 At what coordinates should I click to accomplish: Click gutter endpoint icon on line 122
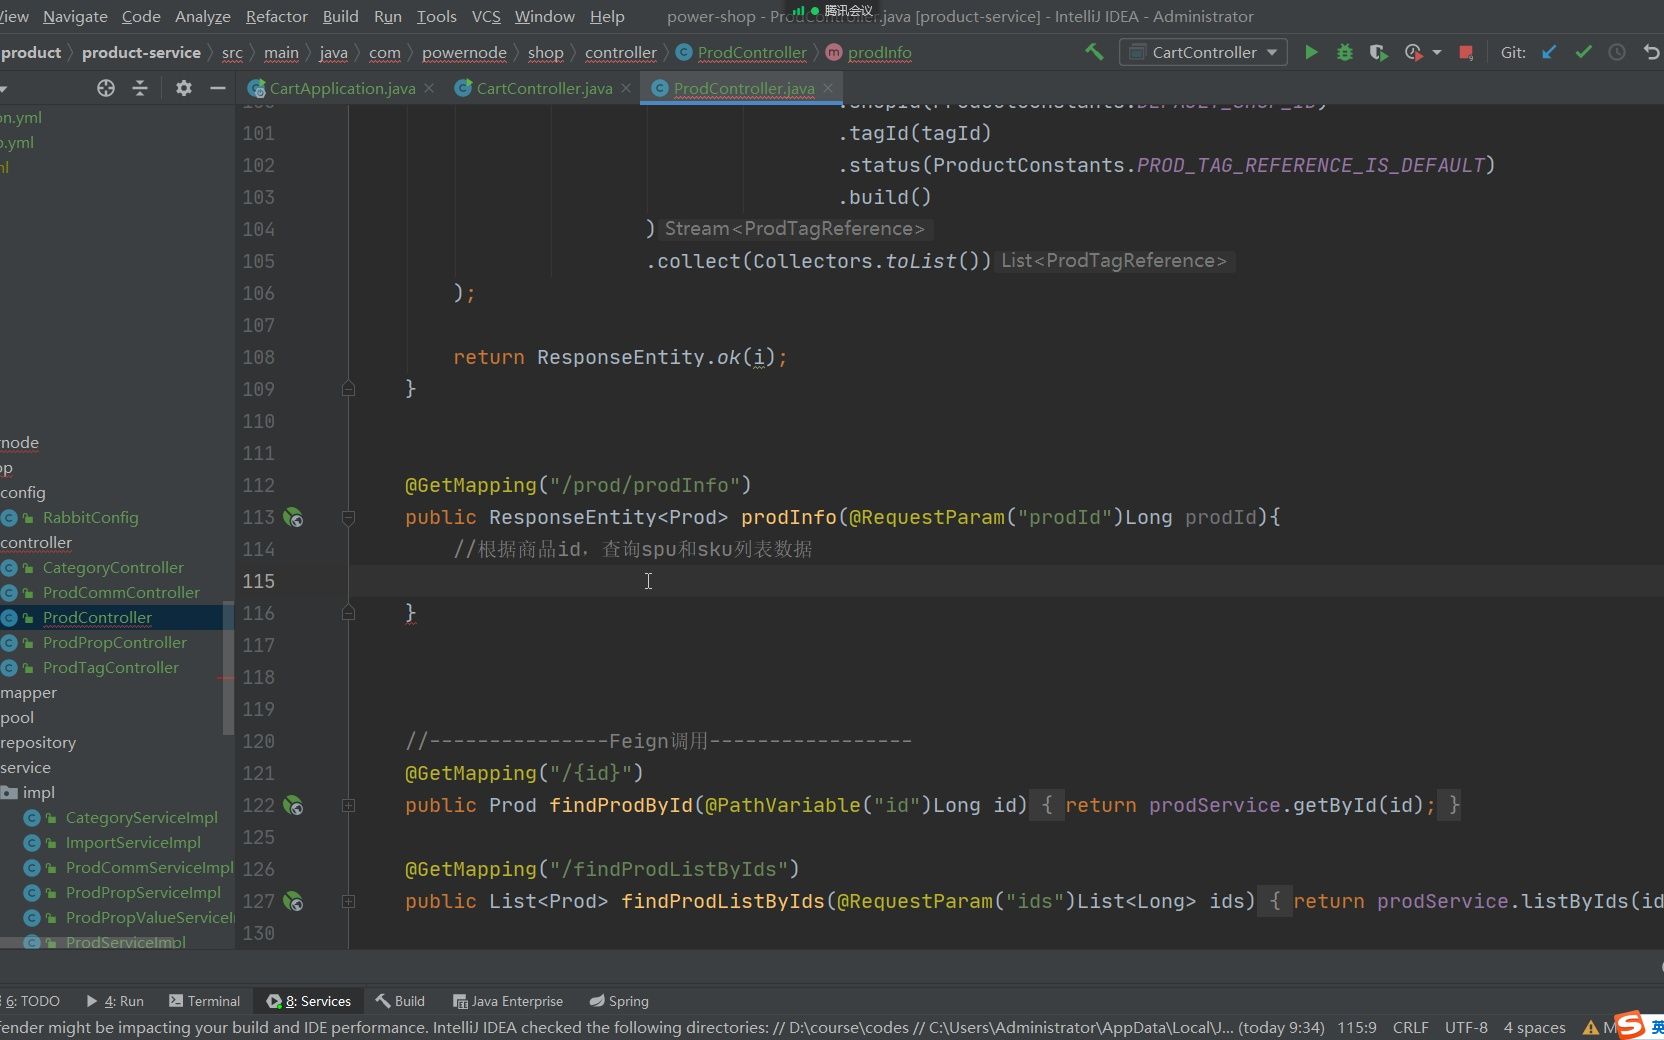[x=293, y=805]
